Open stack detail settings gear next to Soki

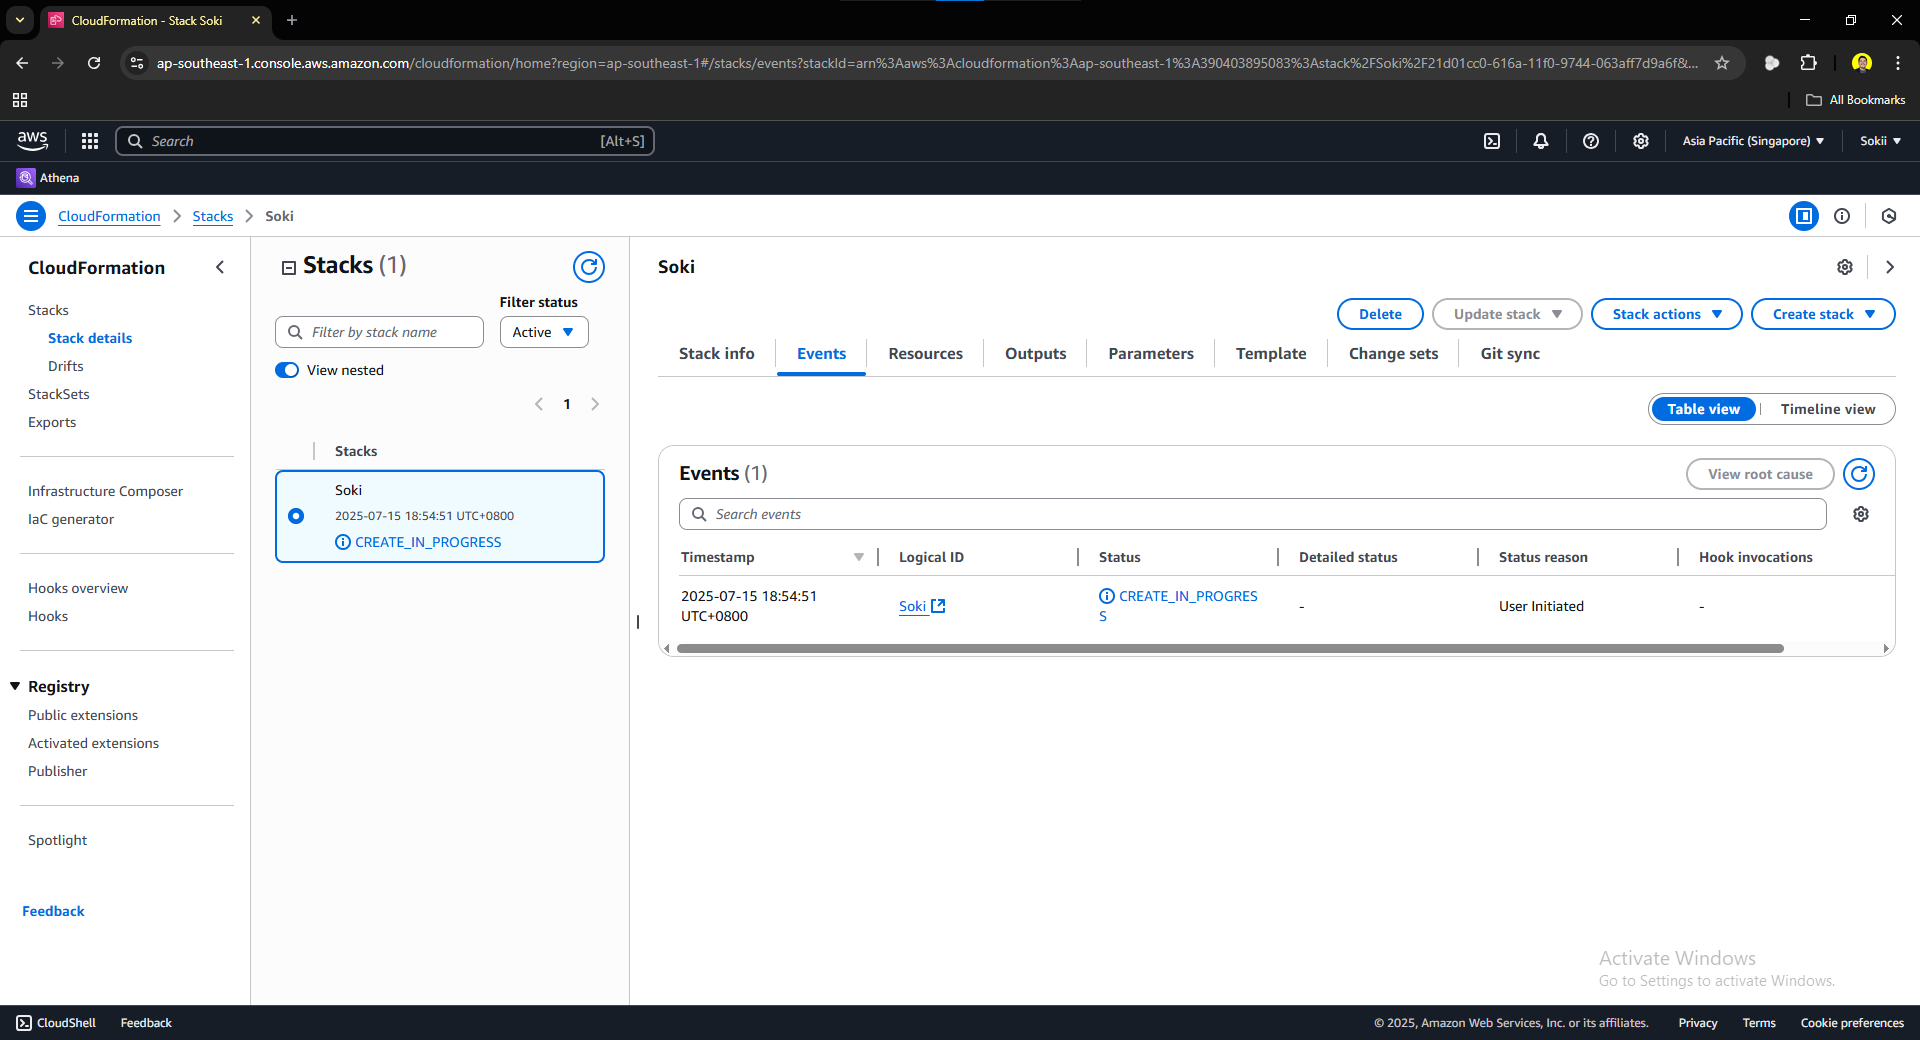pyautogui.click(x=1844, y=267)
